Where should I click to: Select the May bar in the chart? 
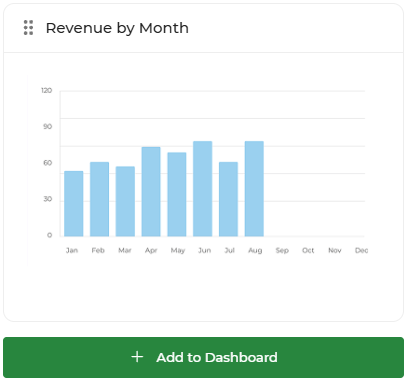coord(177,194)
